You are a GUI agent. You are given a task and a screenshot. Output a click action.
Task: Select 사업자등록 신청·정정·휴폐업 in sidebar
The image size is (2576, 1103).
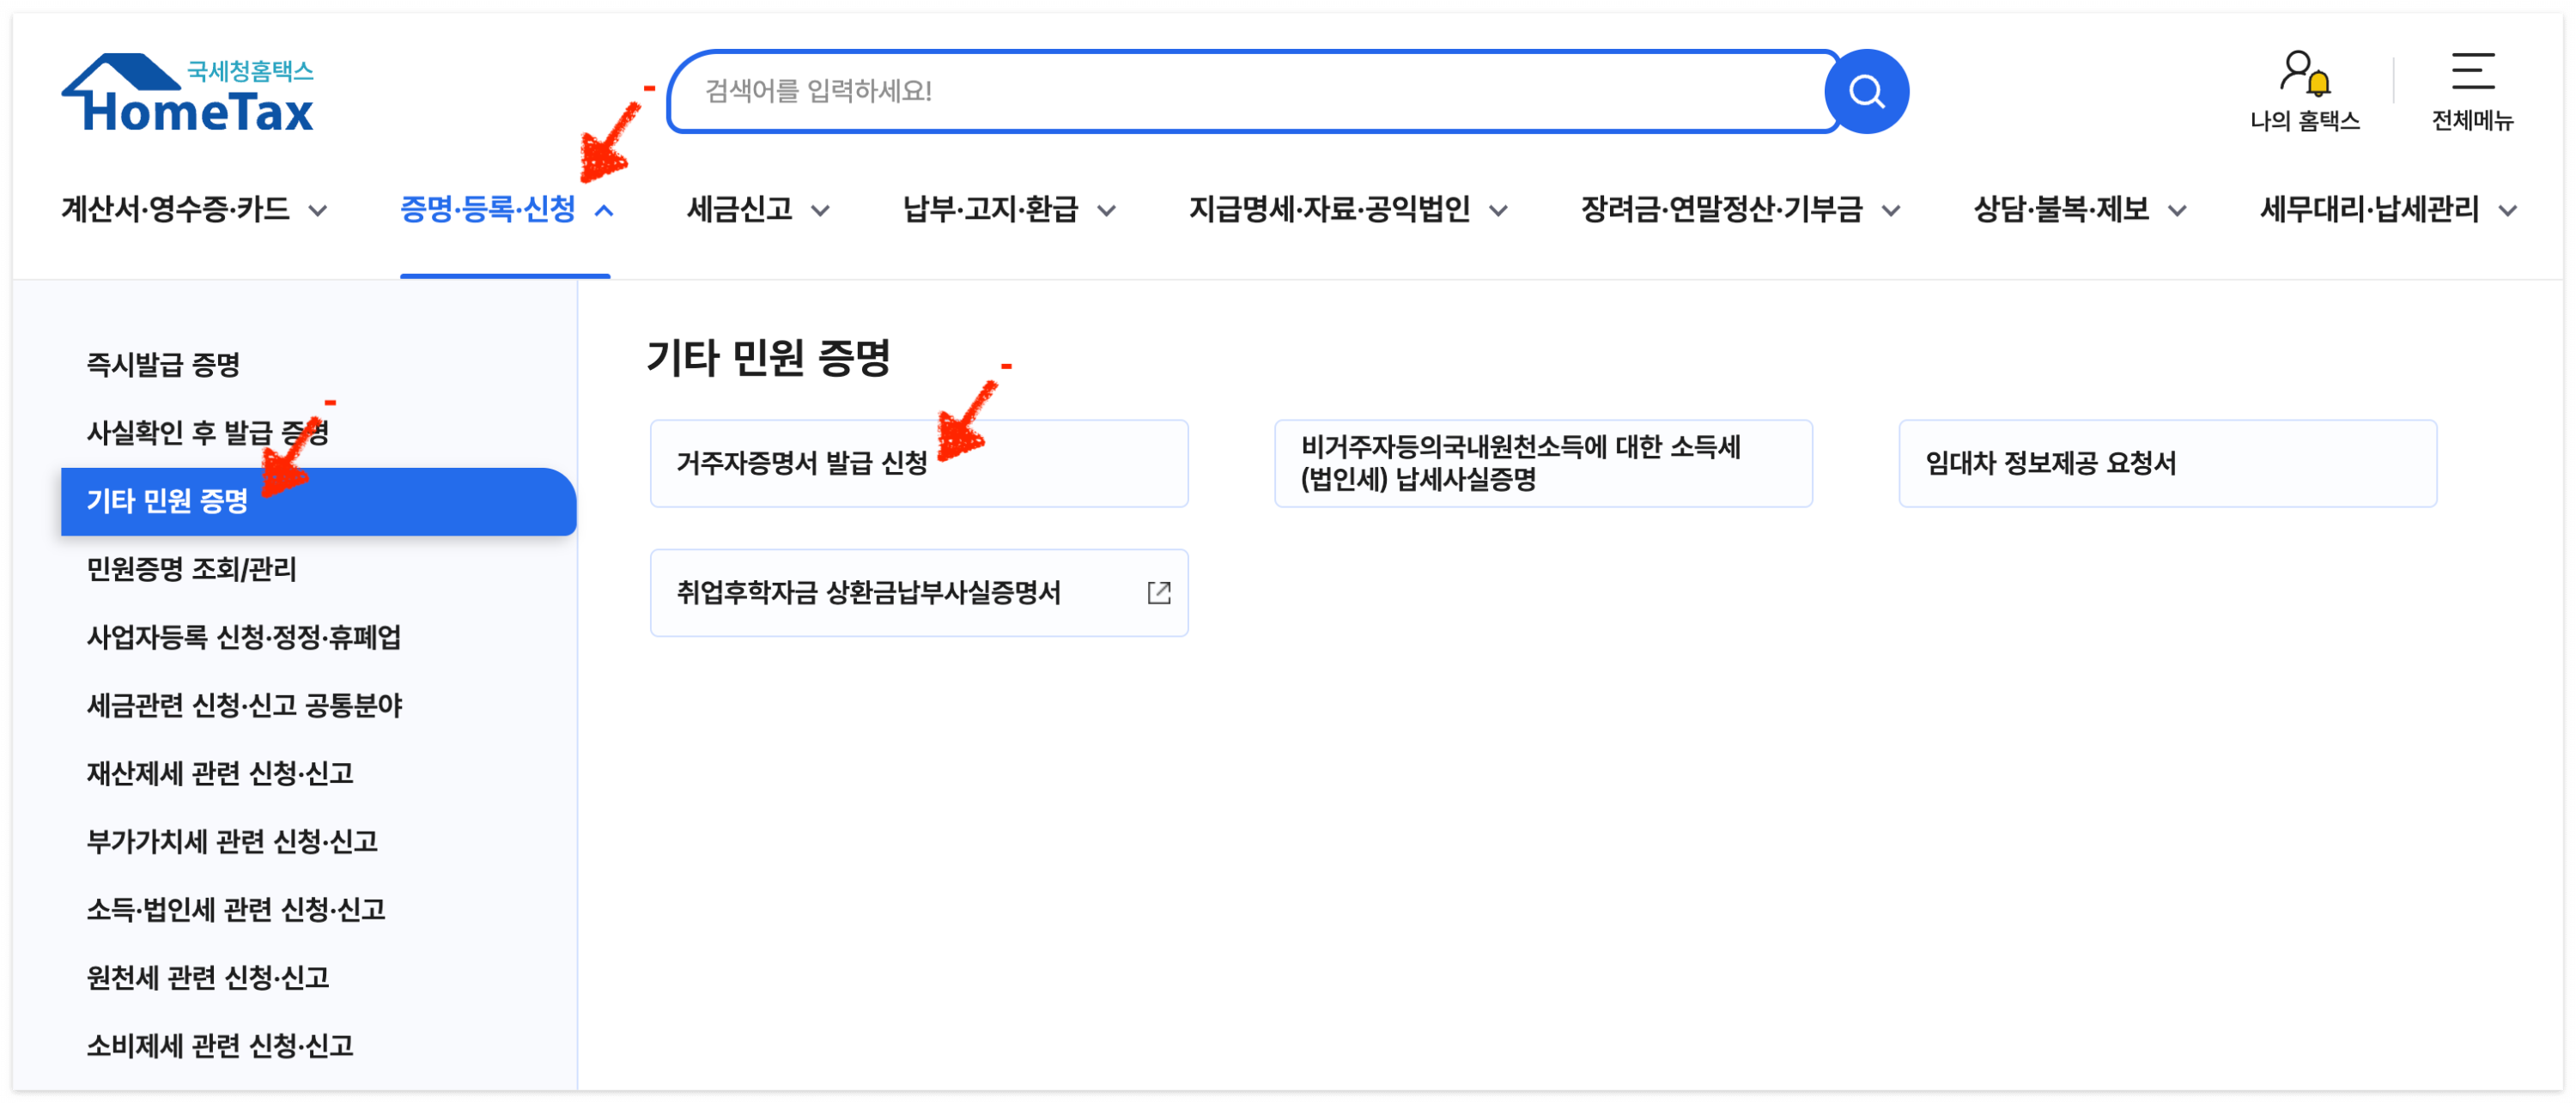(x=243, y=637)
